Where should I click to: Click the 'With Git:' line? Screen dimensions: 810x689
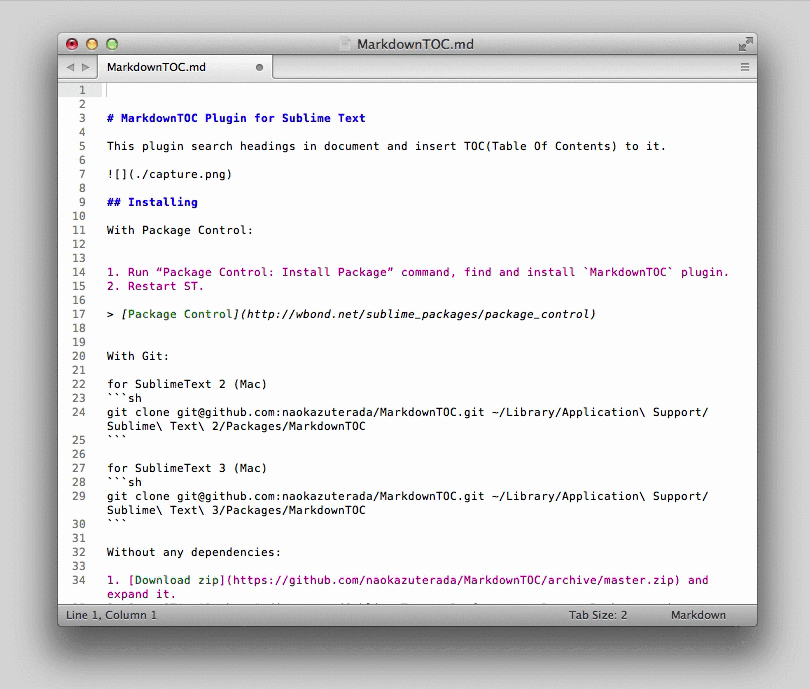point(137,356)
